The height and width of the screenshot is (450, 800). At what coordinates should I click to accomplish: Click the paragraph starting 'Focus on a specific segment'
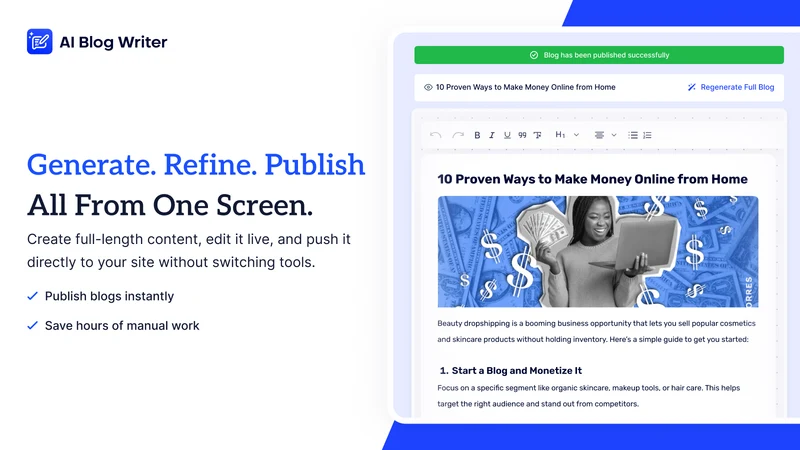[588, 396]
